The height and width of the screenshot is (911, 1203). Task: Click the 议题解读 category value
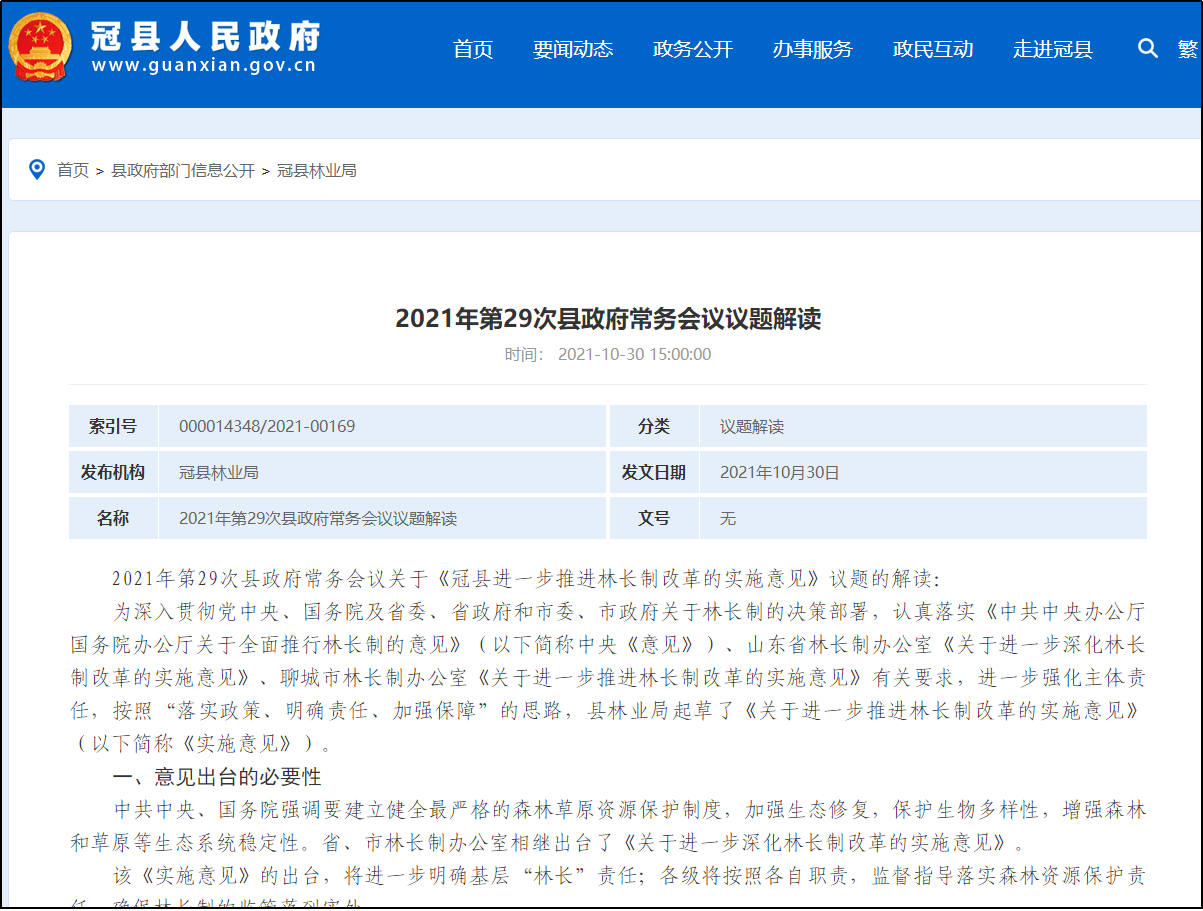(752, 427)
